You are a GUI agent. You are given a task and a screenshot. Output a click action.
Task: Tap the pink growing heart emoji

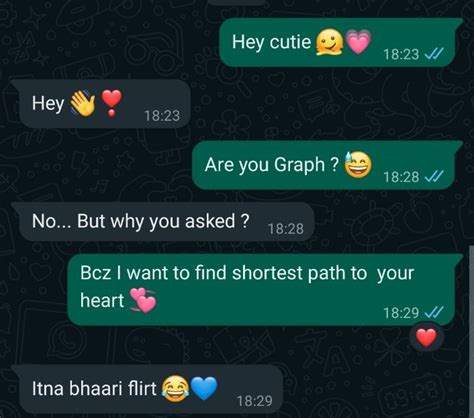click(x=358, y=42)
